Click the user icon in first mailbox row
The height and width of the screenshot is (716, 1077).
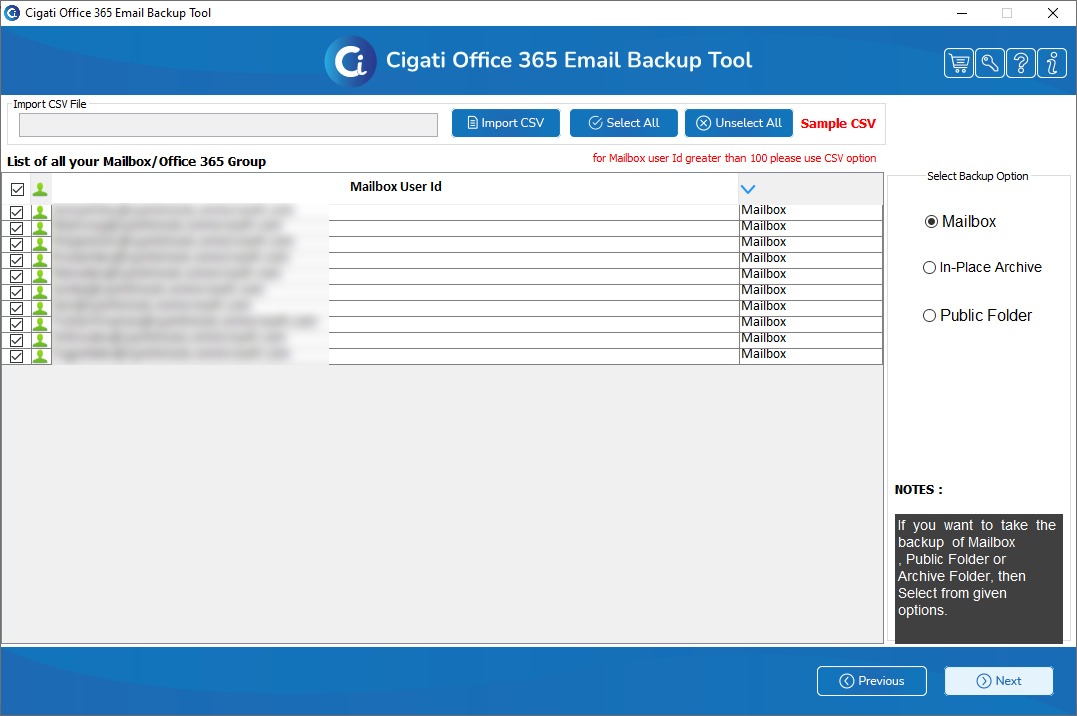point(41,212)
